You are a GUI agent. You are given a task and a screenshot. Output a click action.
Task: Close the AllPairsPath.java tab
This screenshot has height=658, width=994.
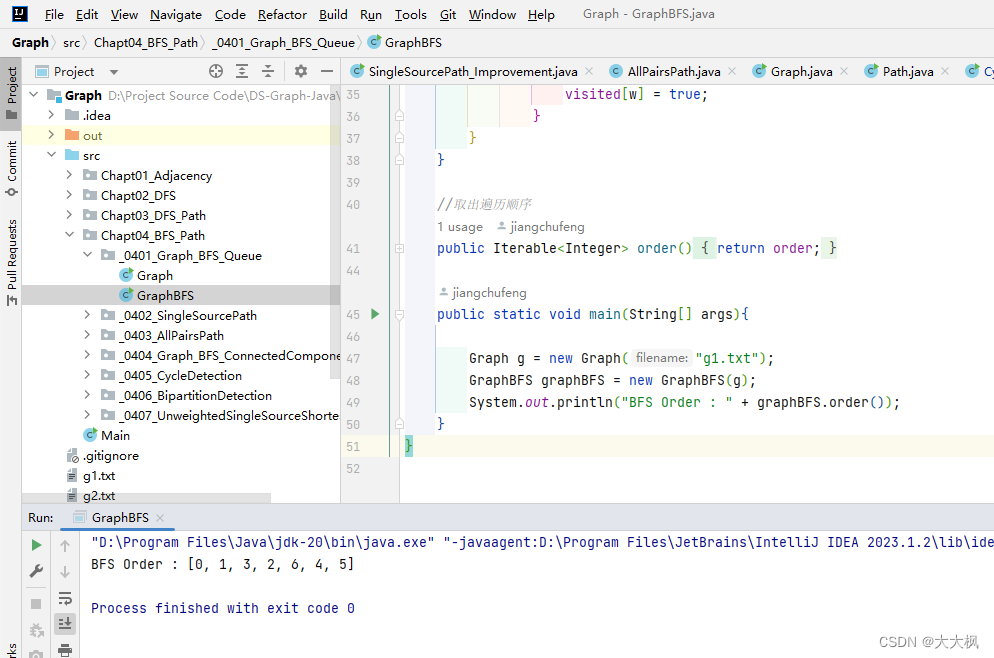tap(732, 71)
